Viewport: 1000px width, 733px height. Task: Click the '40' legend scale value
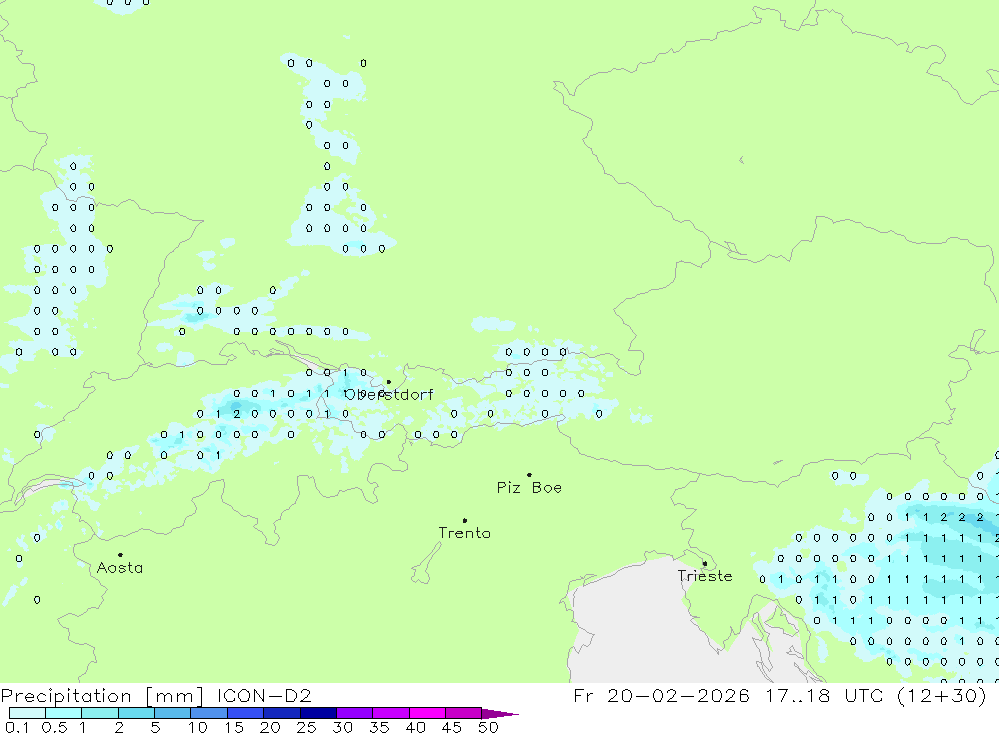pyautogui.click(x=416, y=727)
